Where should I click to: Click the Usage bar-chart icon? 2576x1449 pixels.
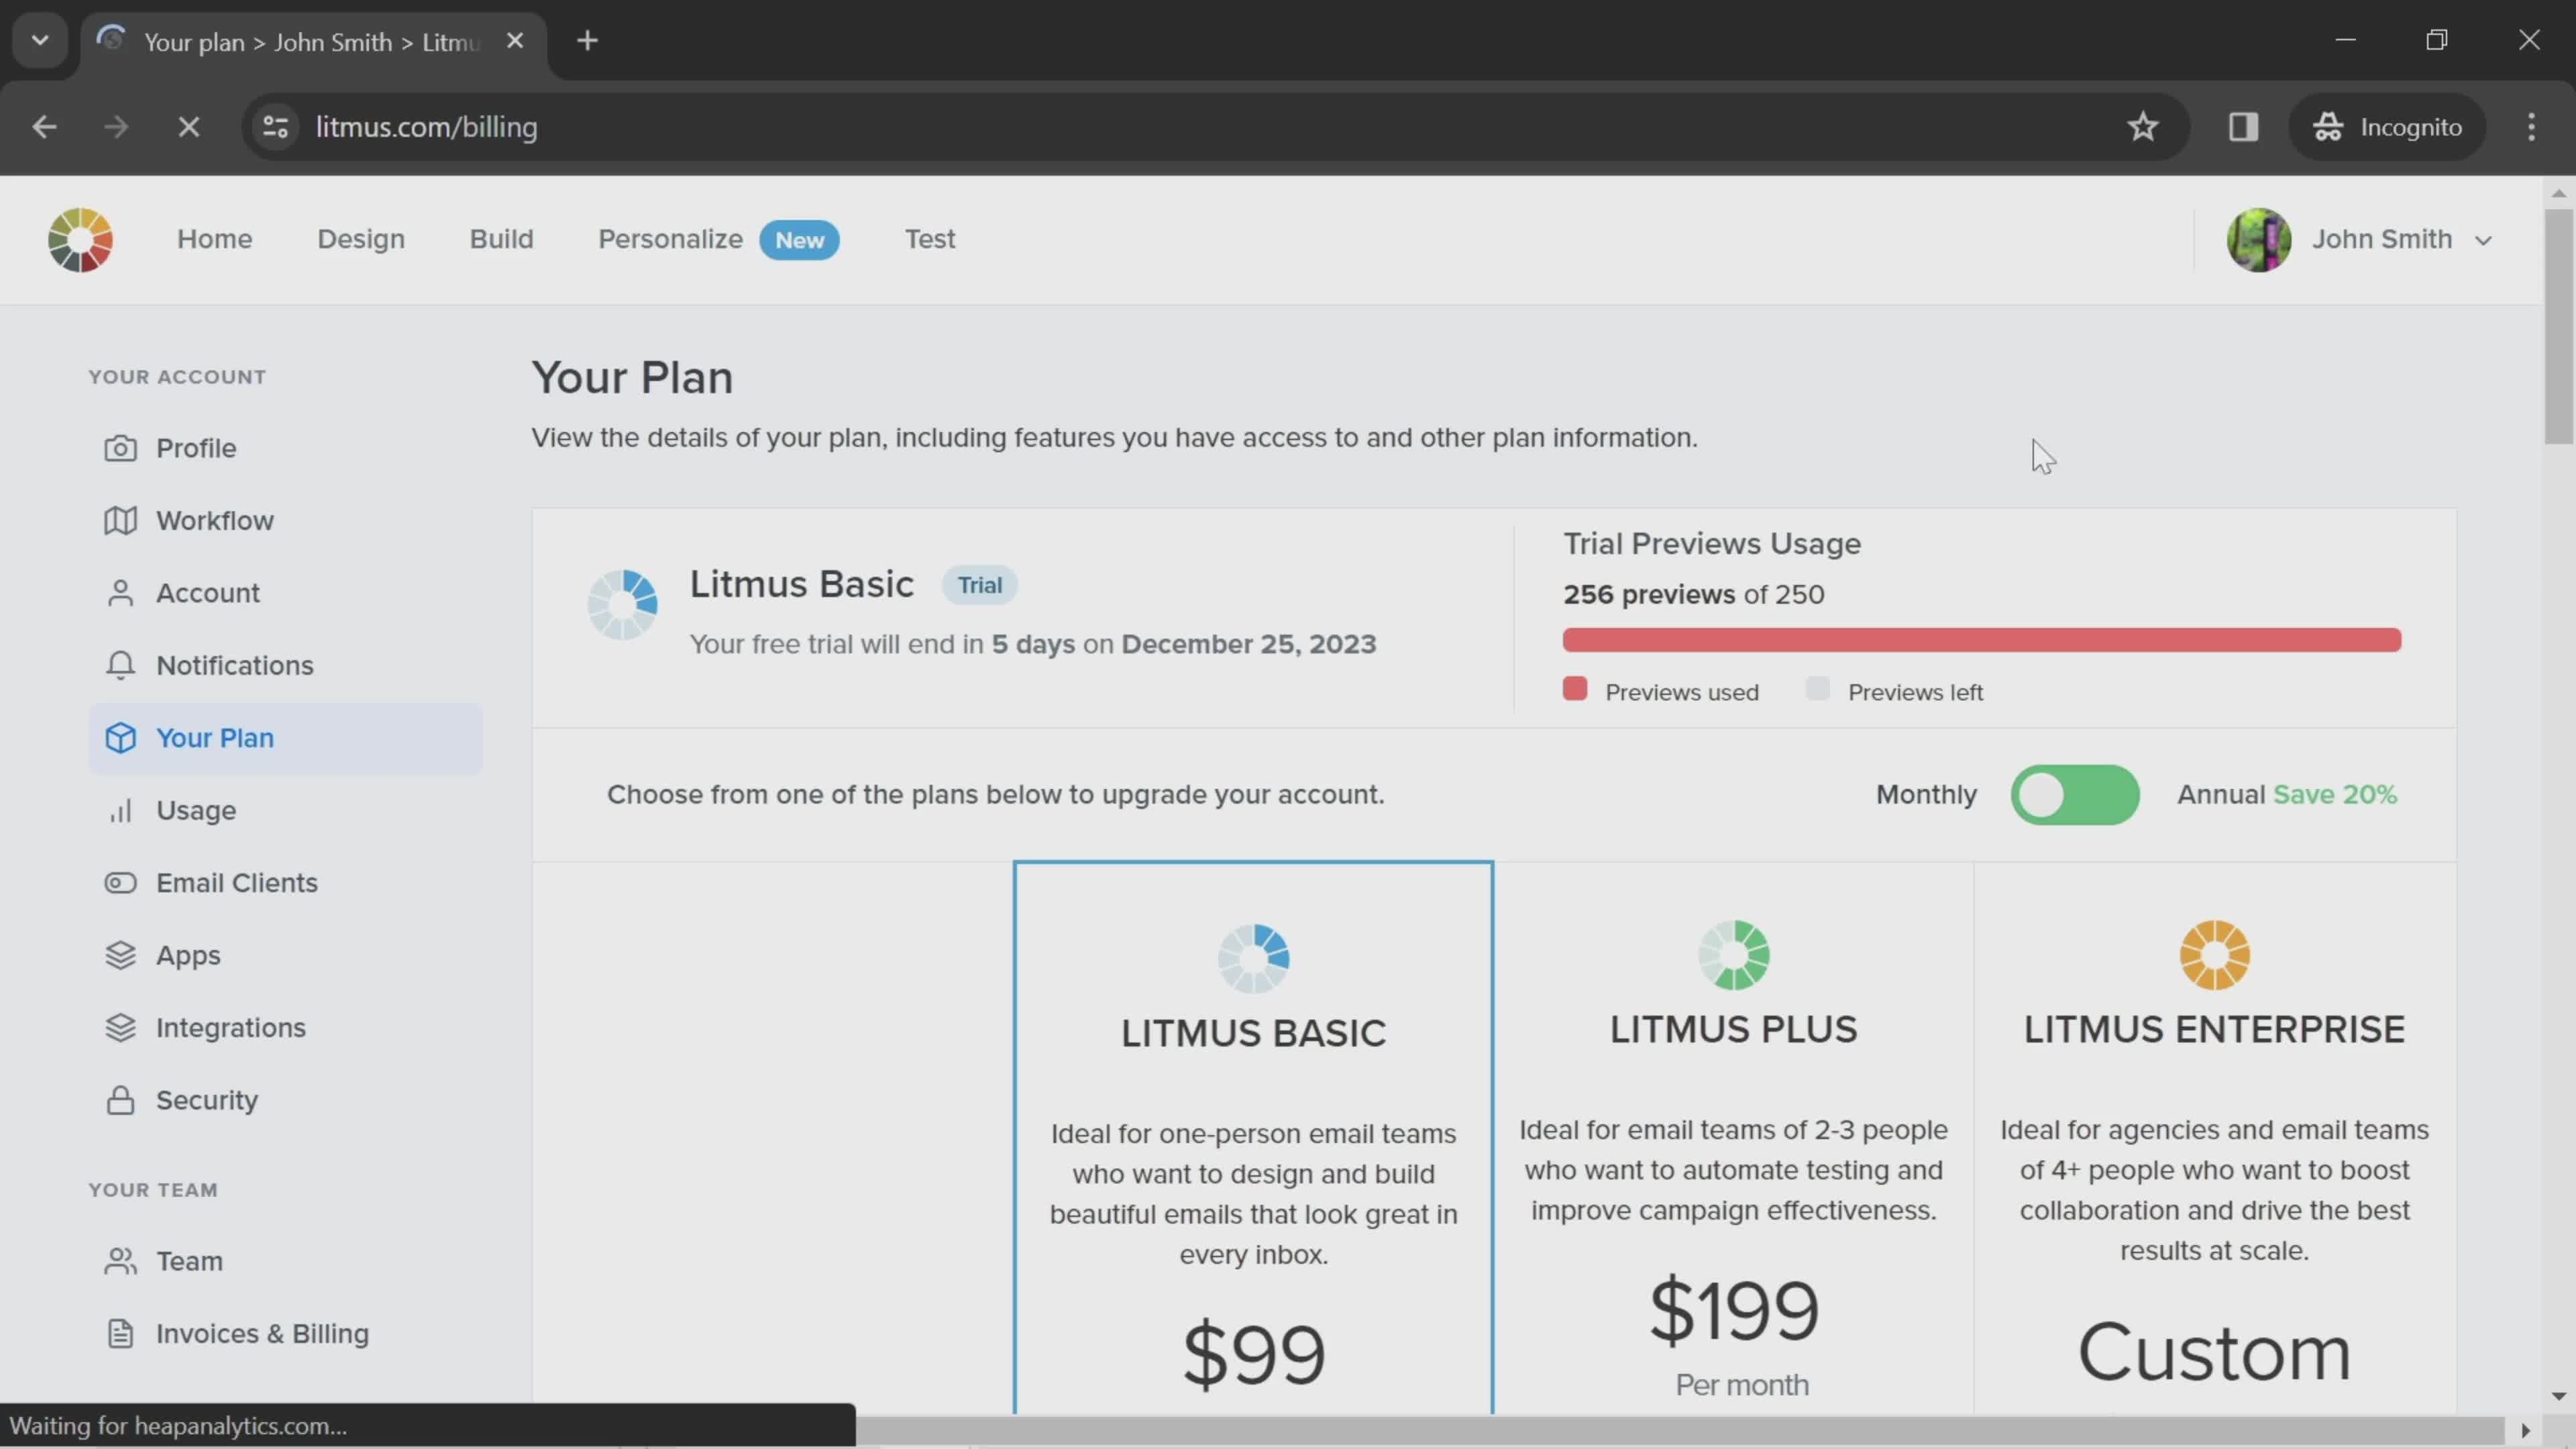click(120, 810)
